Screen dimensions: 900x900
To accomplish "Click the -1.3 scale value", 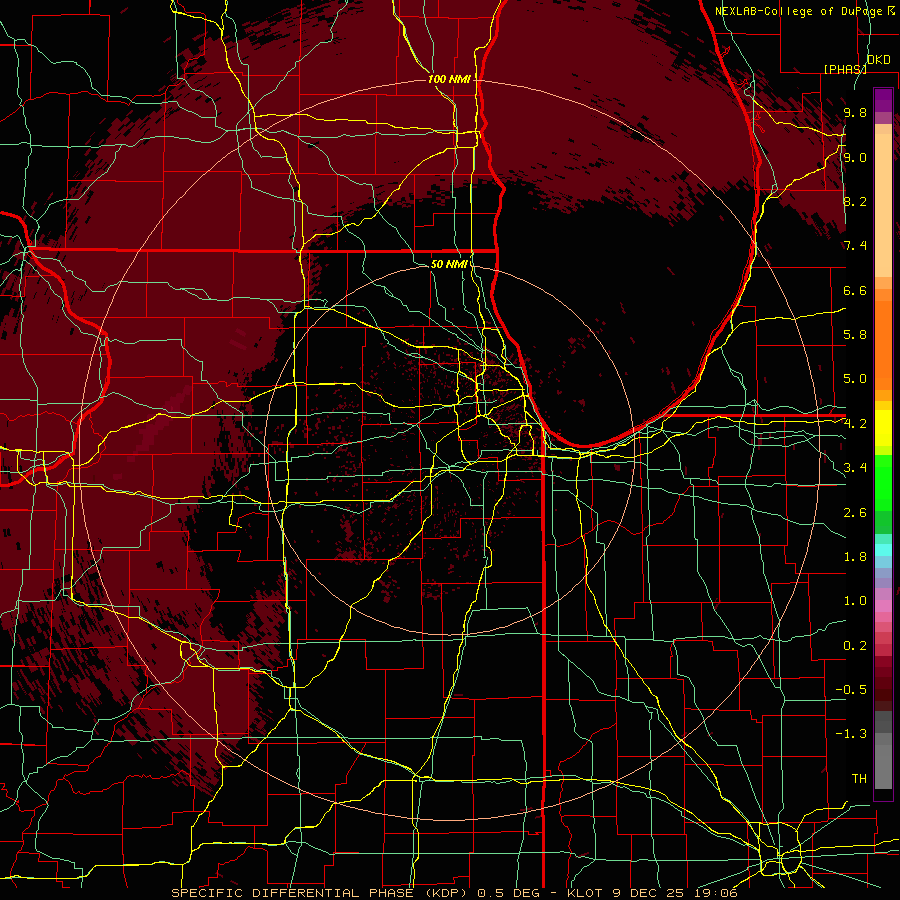I will coord(851,734).
